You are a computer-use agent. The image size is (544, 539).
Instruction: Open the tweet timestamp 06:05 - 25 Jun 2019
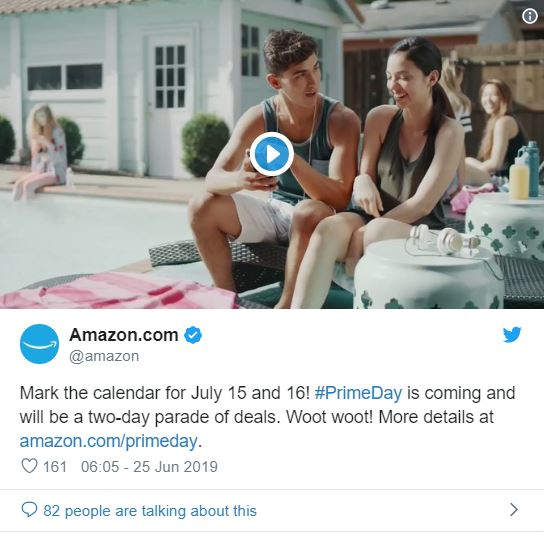149,467
